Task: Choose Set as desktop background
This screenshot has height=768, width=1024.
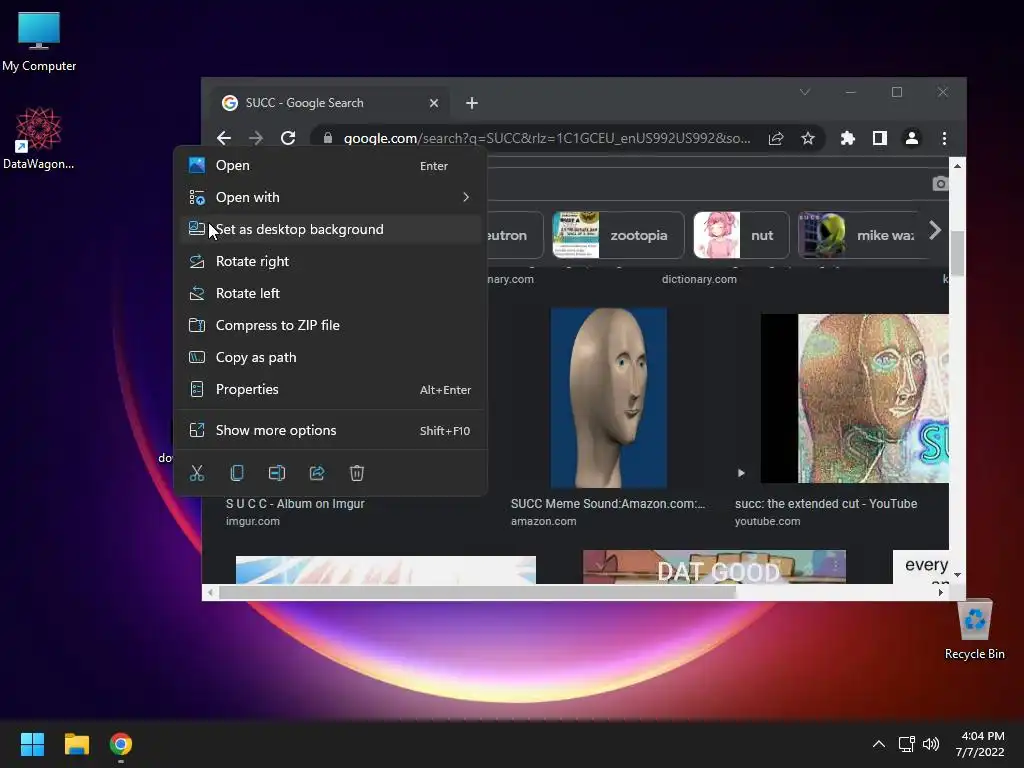Action: tap(330, 229)
